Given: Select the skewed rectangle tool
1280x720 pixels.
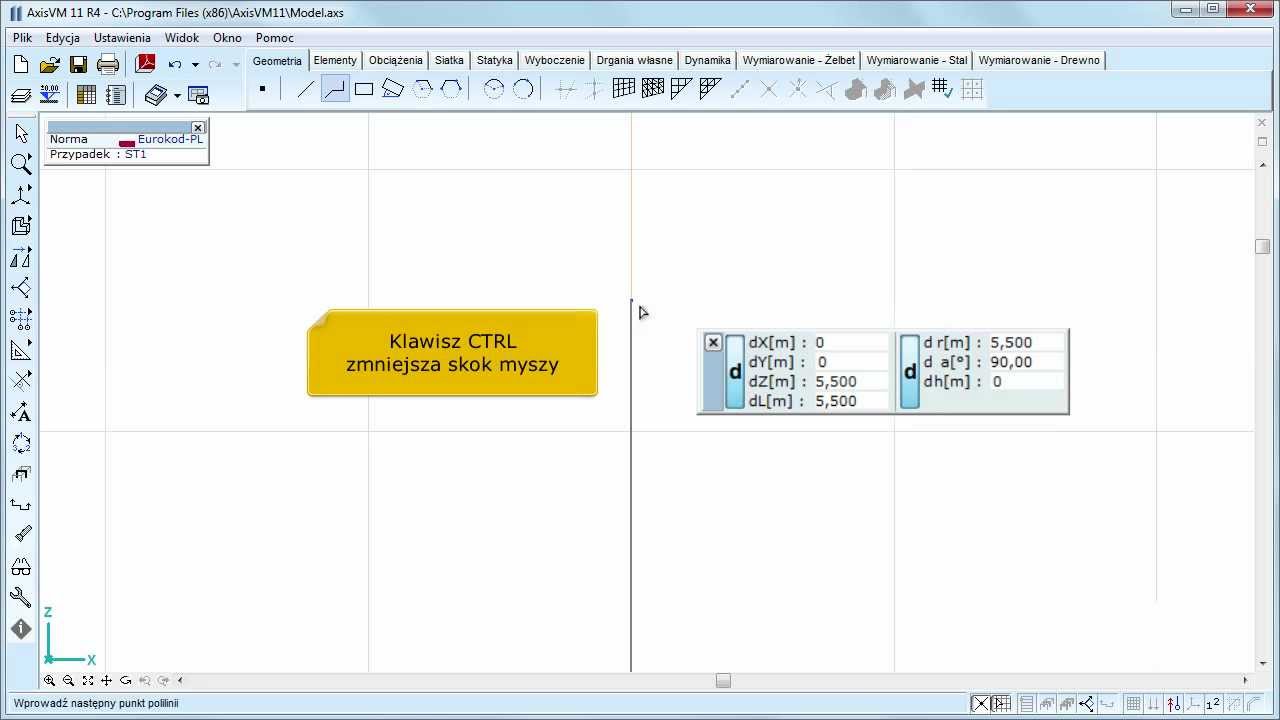Looking at the screenshot, I should [393, 89].
